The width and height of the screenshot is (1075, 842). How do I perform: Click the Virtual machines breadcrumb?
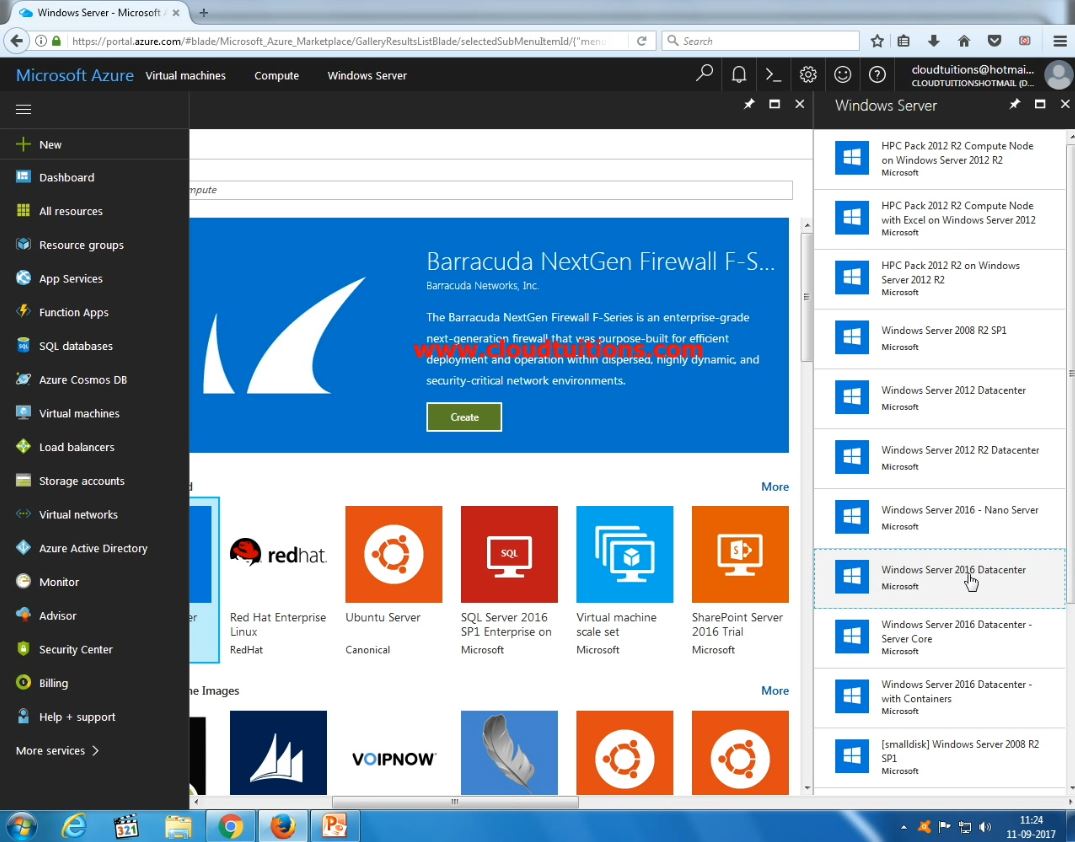(185, 75)
